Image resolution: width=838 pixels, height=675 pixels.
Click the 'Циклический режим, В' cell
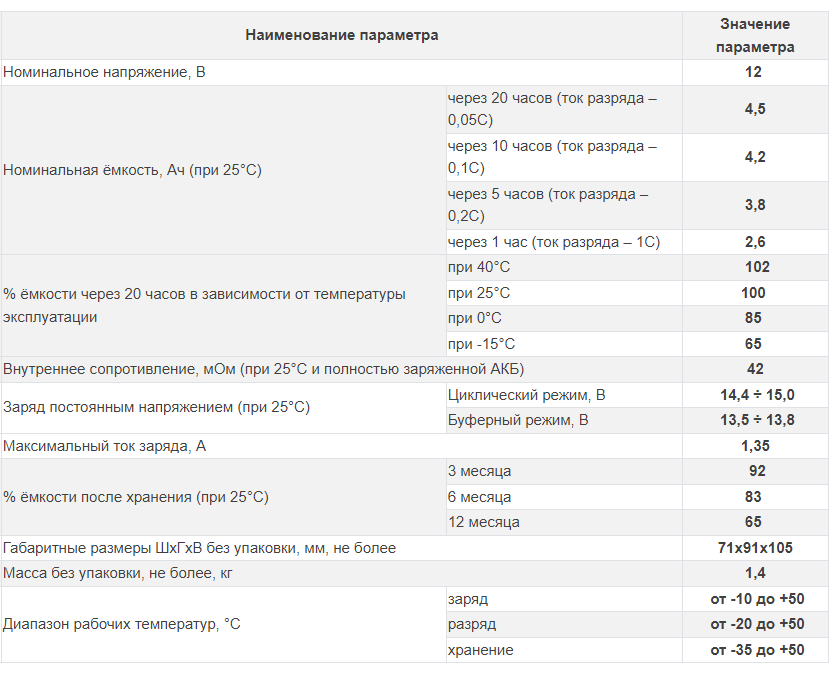(x=526, y=395)
